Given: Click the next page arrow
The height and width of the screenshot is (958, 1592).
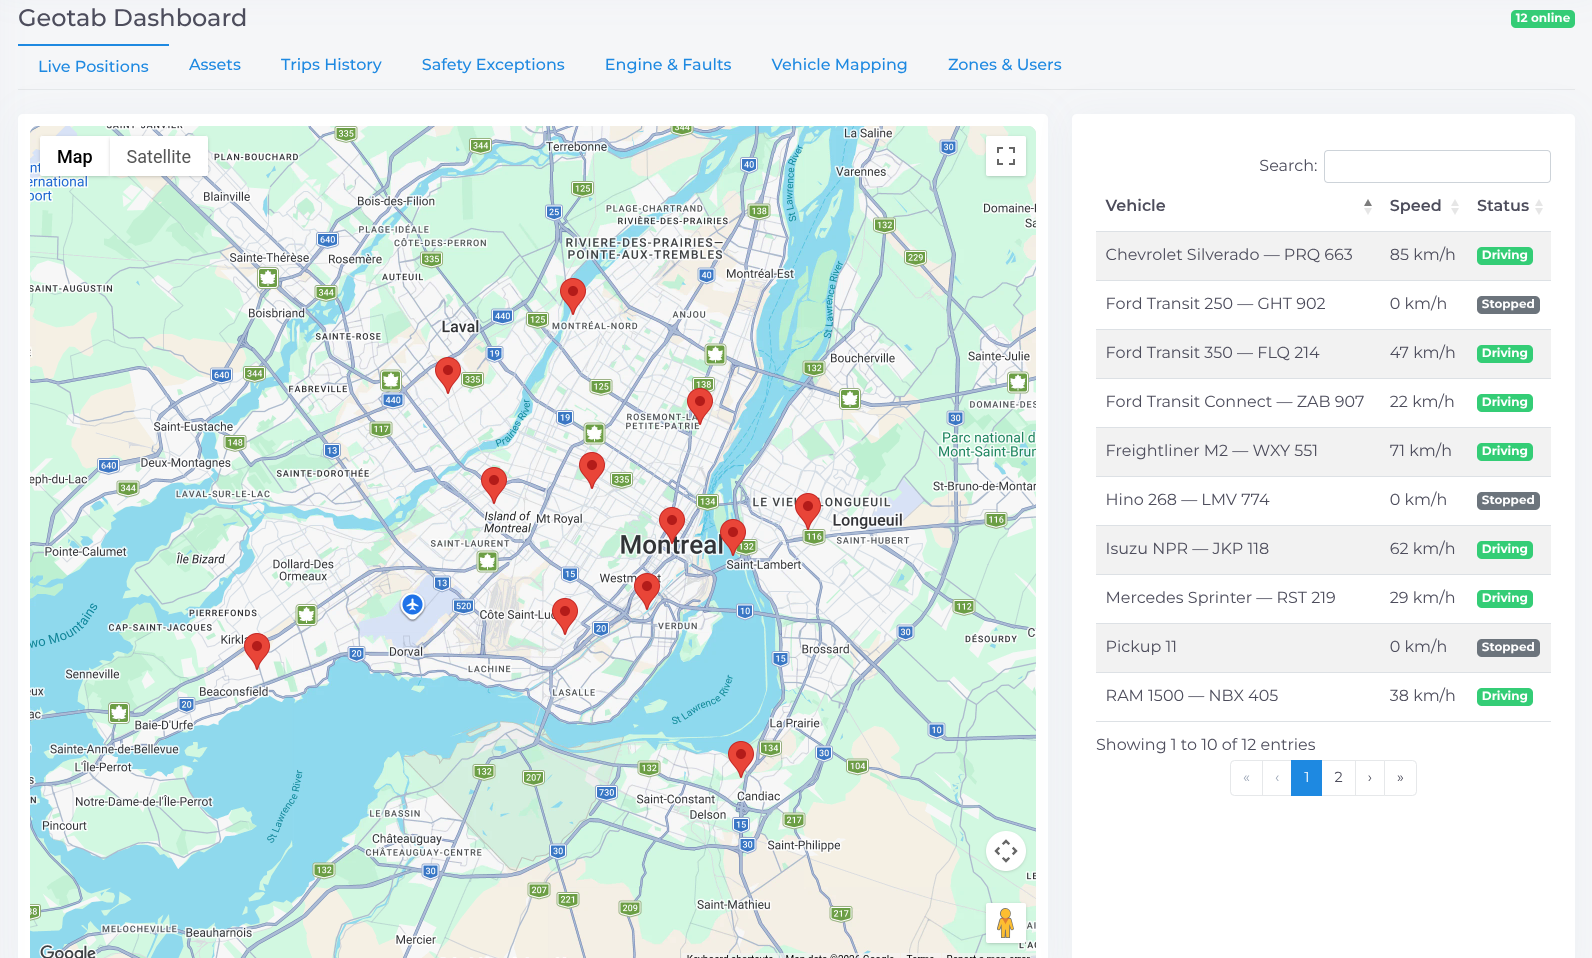Looking at the screenshot, I should pos(1370,778).
